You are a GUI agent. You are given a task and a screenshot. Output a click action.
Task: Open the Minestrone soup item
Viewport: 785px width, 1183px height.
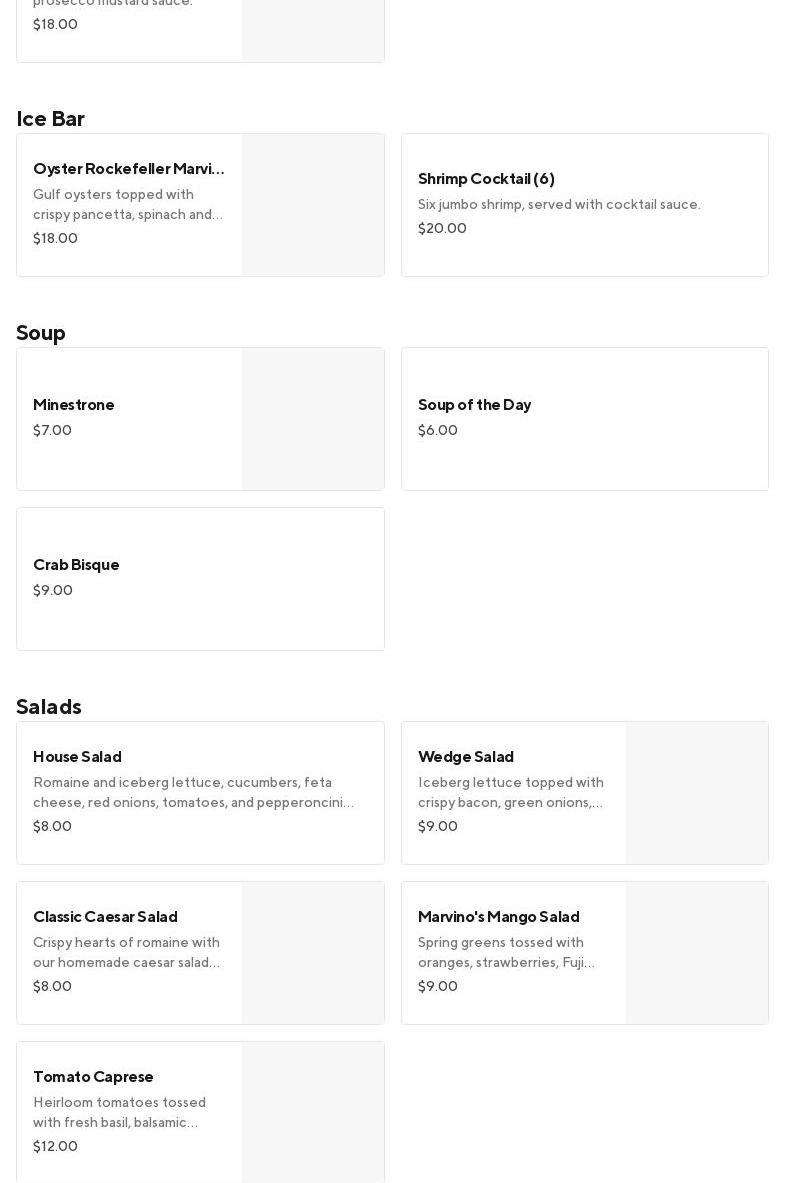[x=74, y=405]
